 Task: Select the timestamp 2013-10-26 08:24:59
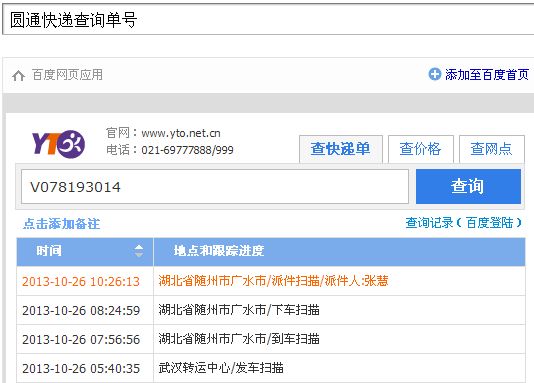pyautogui.click(x=81, y=310)
